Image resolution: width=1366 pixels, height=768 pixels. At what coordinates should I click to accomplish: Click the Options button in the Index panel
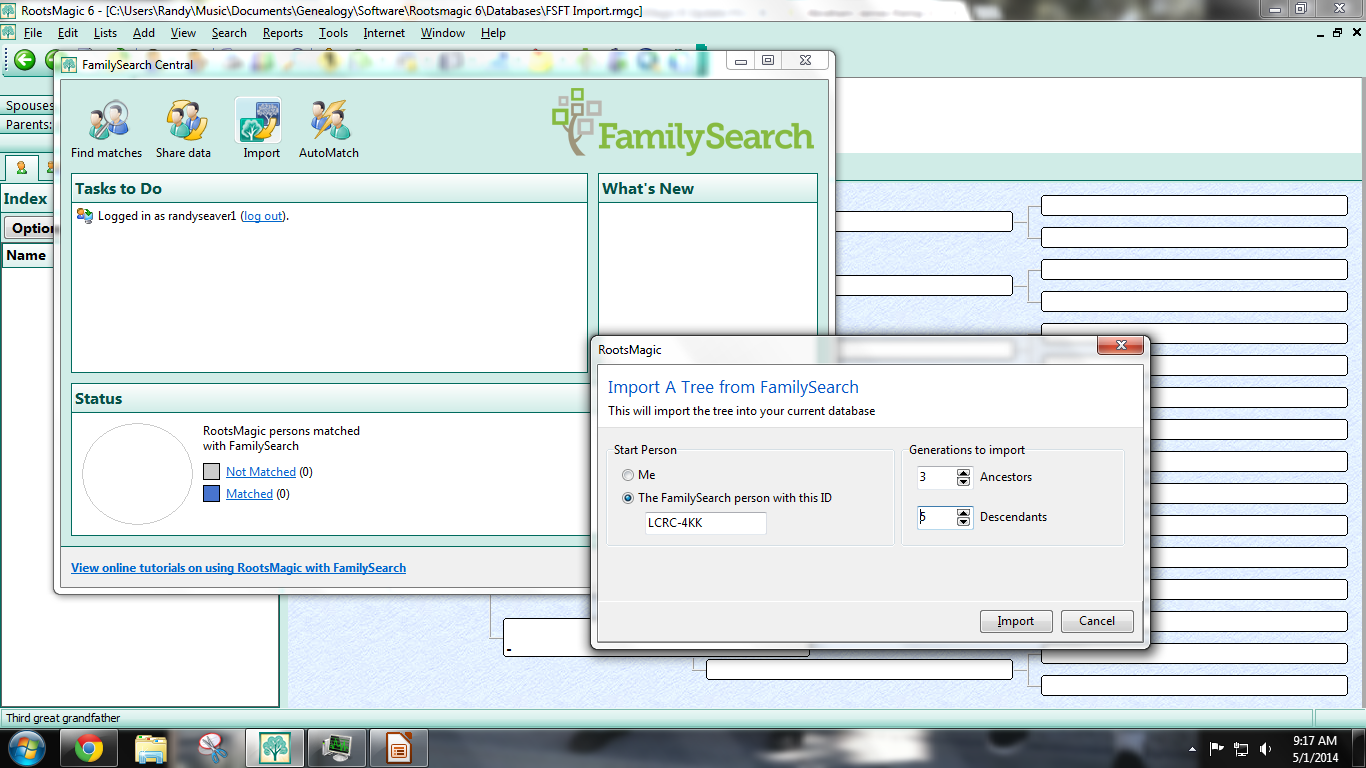point(31,228)
